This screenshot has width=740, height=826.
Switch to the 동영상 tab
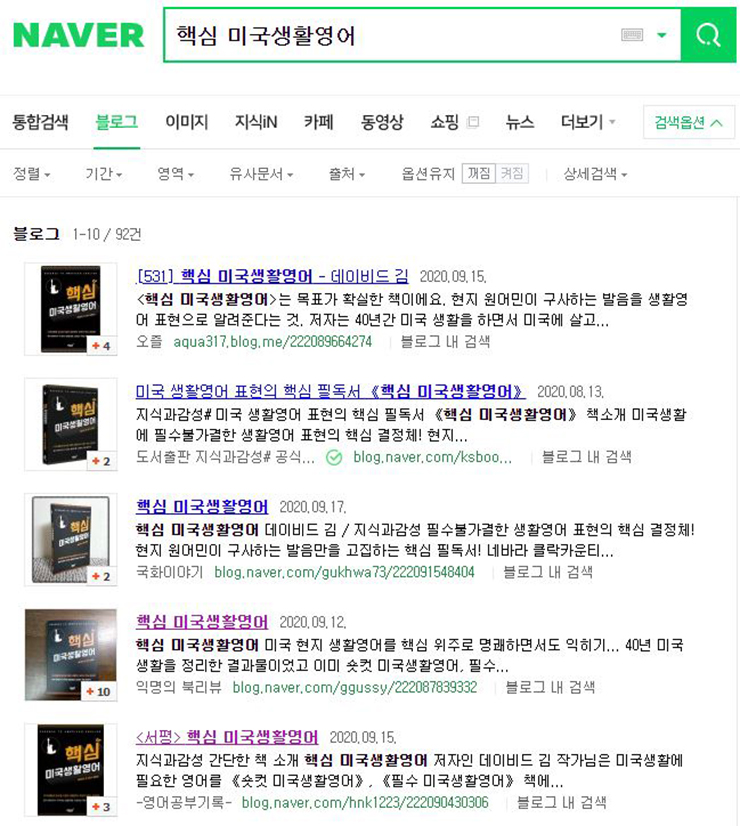tap(382, 122)
